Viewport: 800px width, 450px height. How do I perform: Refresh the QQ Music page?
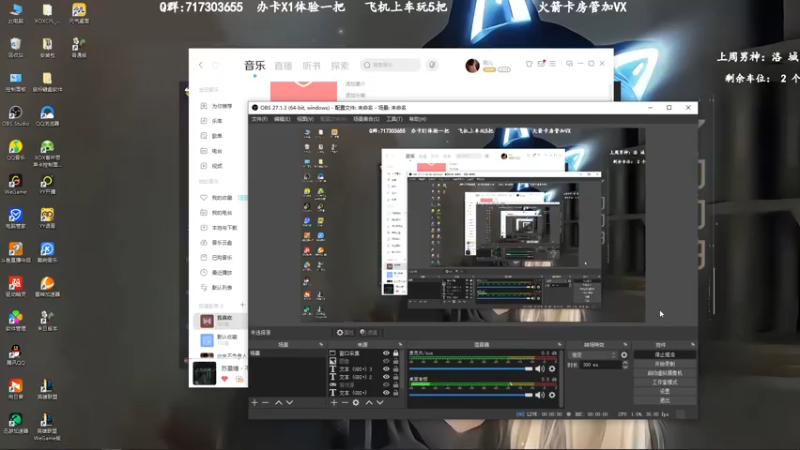pos(215,65)
